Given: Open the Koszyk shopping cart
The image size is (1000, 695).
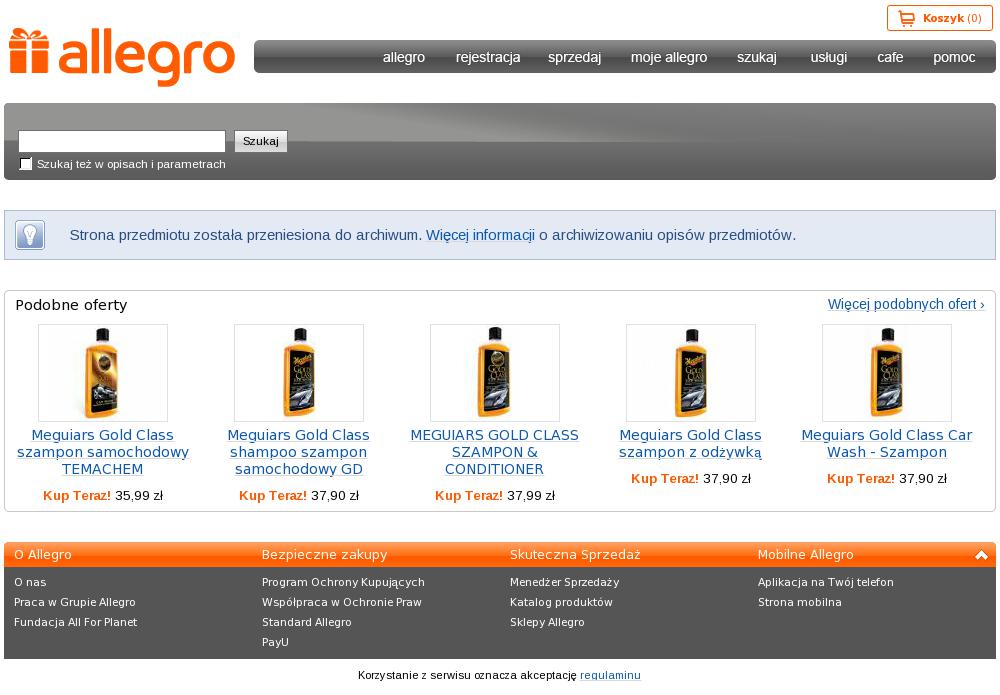Looking at the screenshot, I should [x=939, y=18].
